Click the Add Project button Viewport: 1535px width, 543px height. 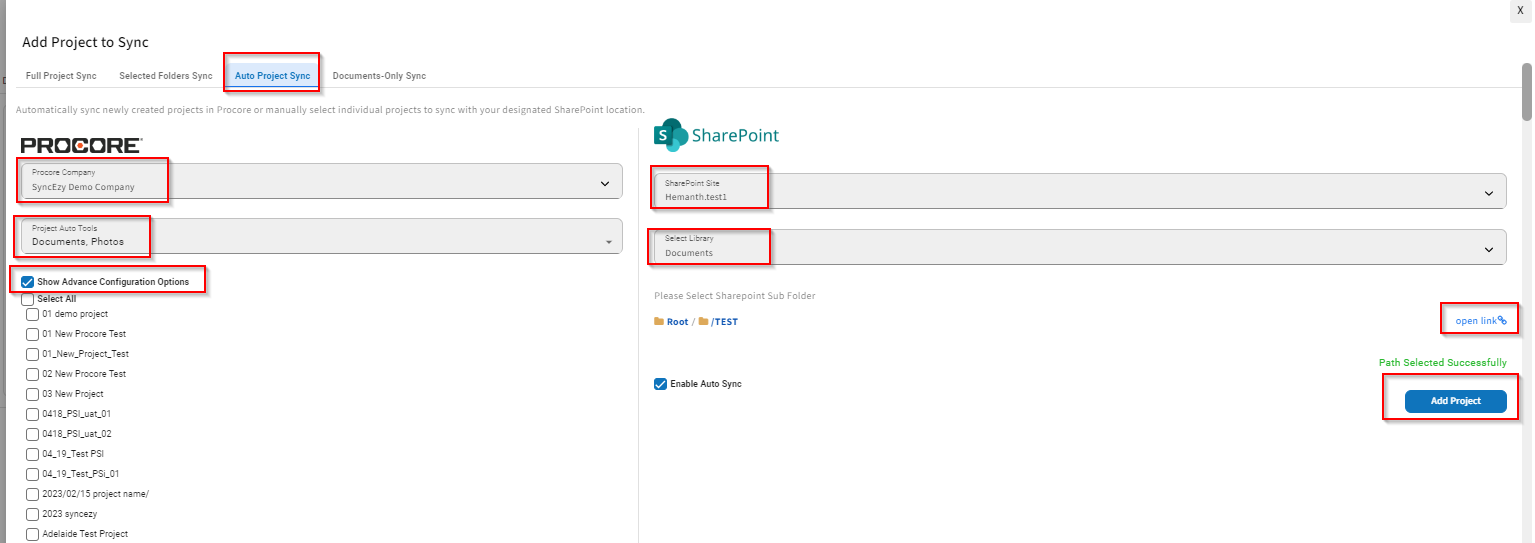(1455, 401)
